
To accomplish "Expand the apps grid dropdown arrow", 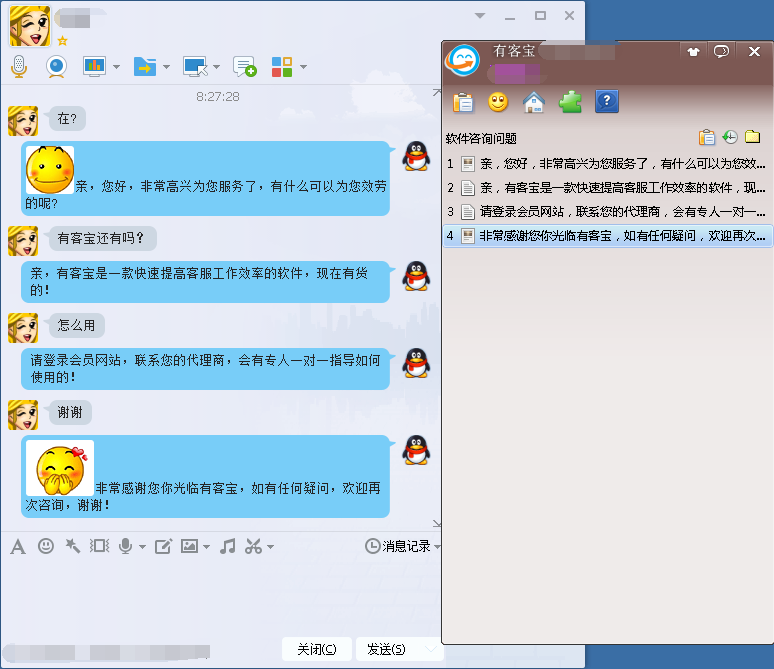I will tap(304, 67).
